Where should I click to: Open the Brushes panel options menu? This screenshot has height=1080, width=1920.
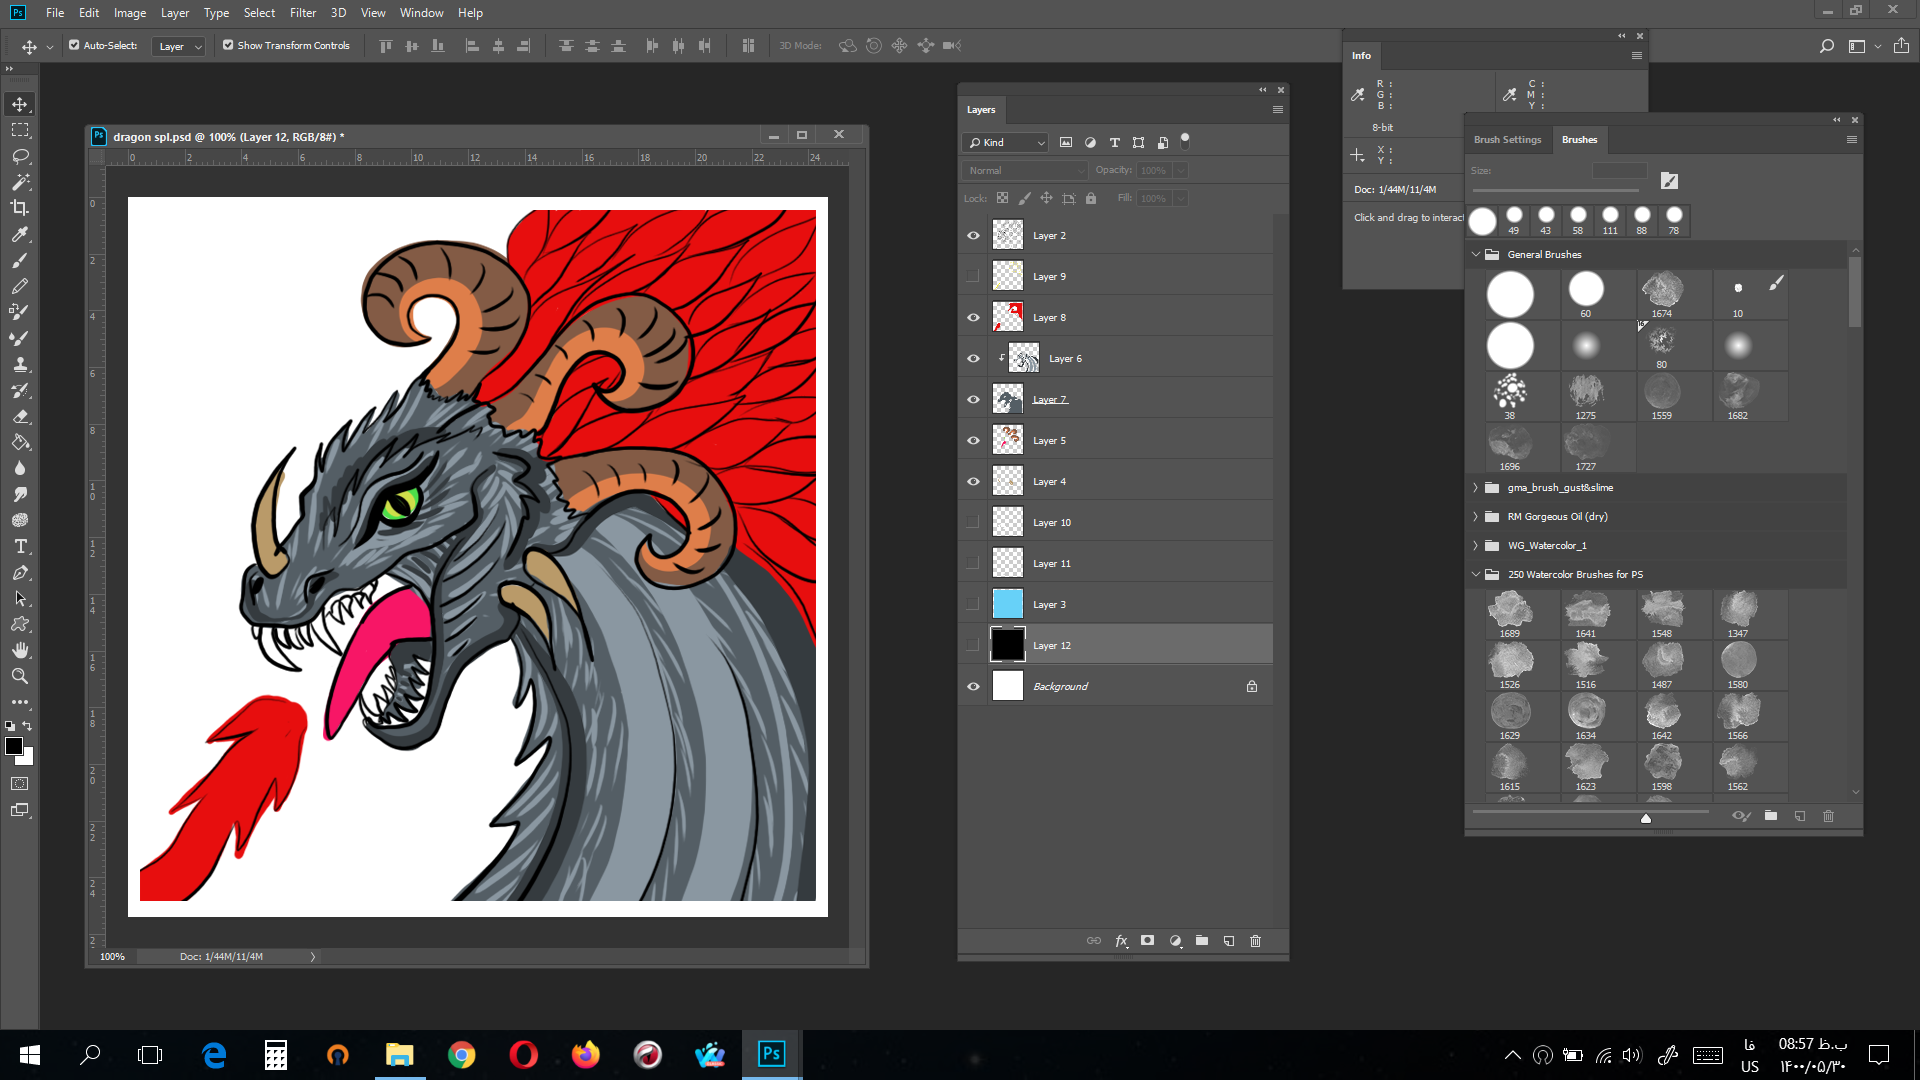[x=1851, y=140]
